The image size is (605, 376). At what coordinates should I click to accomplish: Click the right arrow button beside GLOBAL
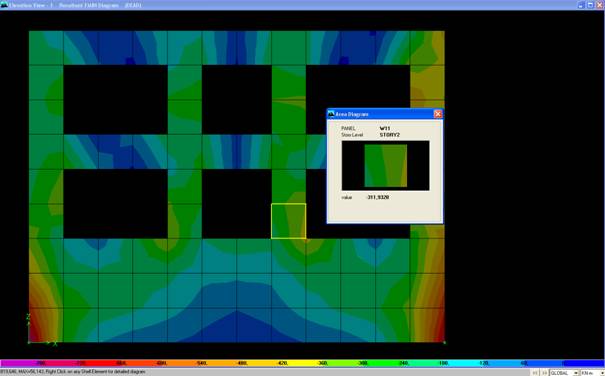point(544,373)
